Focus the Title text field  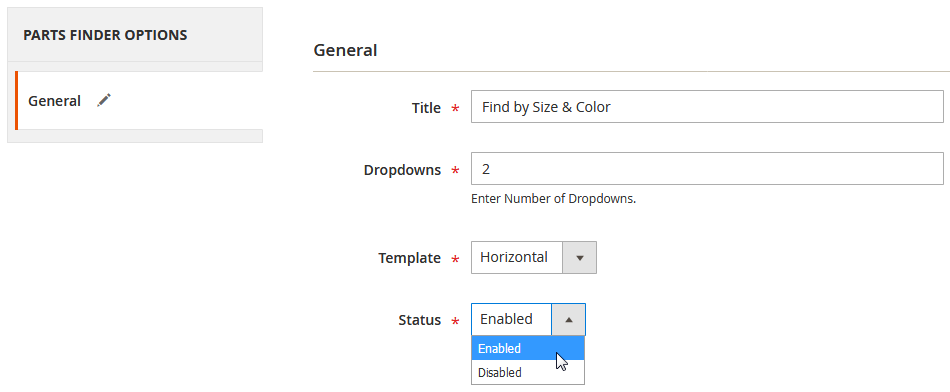[x=707, y=107]
